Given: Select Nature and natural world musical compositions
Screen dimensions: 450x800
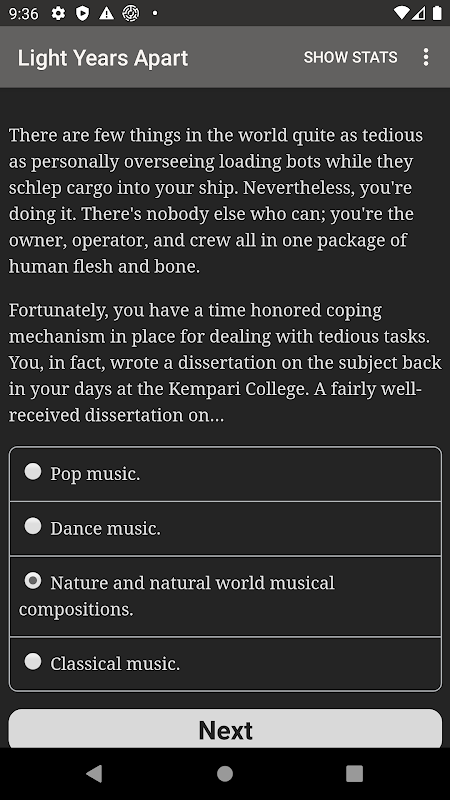Looking at the screenshot, I should 225,596.
